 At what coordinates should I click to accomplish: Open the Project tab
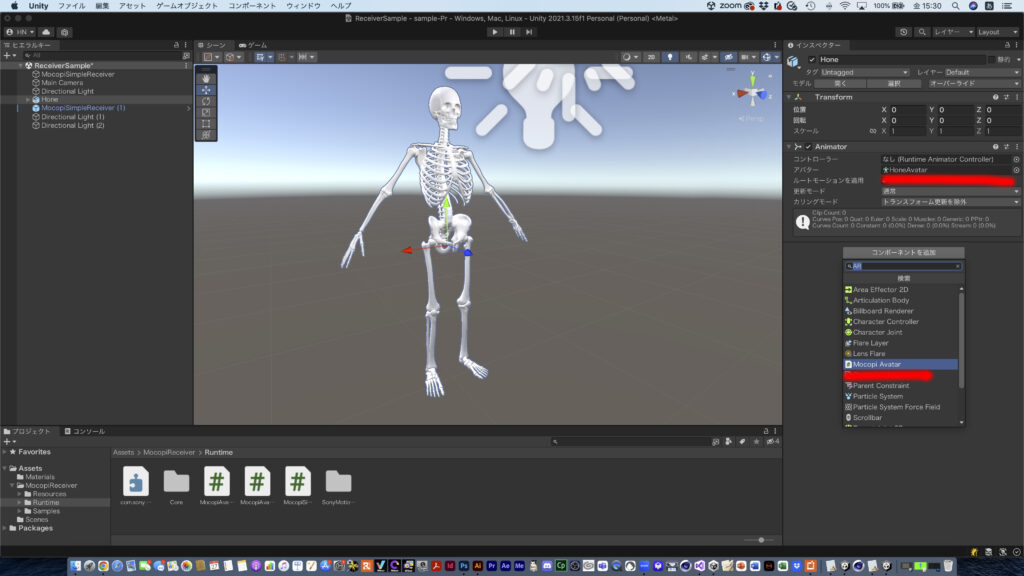(x=27, y=432)
